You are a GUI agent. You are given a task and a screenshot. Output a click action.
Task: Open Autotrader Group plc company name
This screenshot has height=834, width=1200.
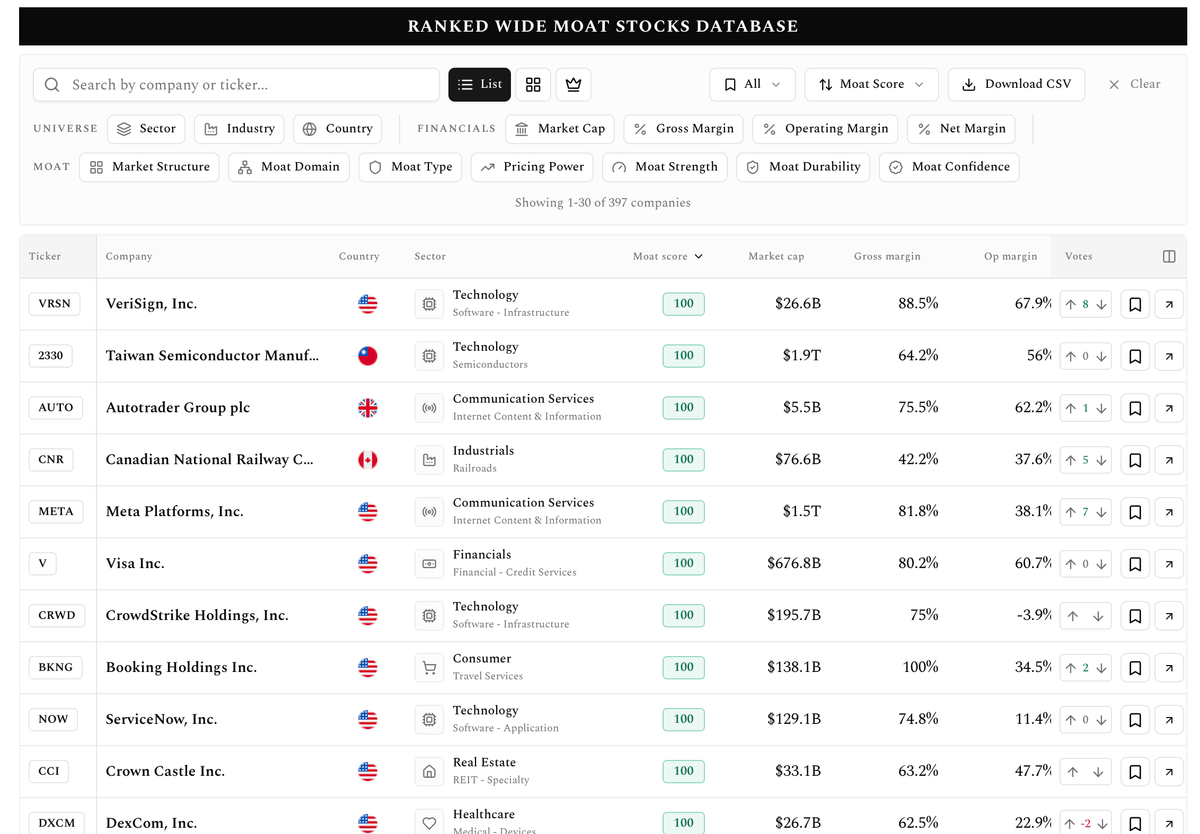point(178,408)
